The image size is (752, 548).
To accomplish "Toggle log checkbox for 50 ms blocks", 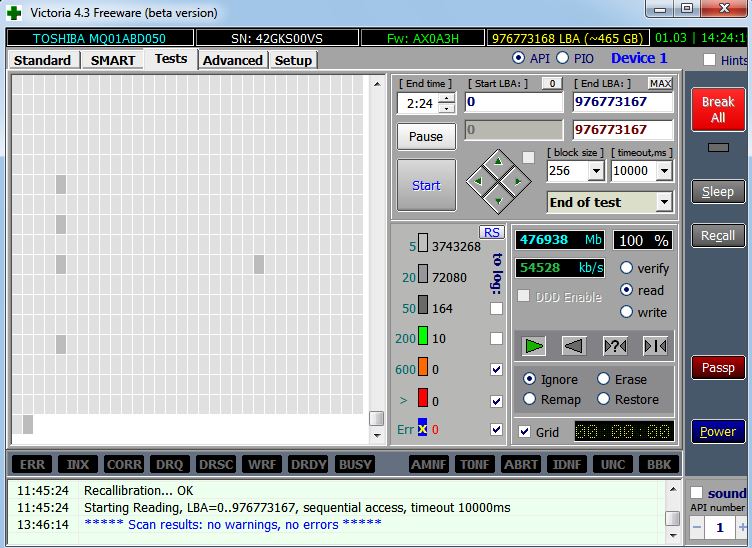I will [x=496, y=308].
